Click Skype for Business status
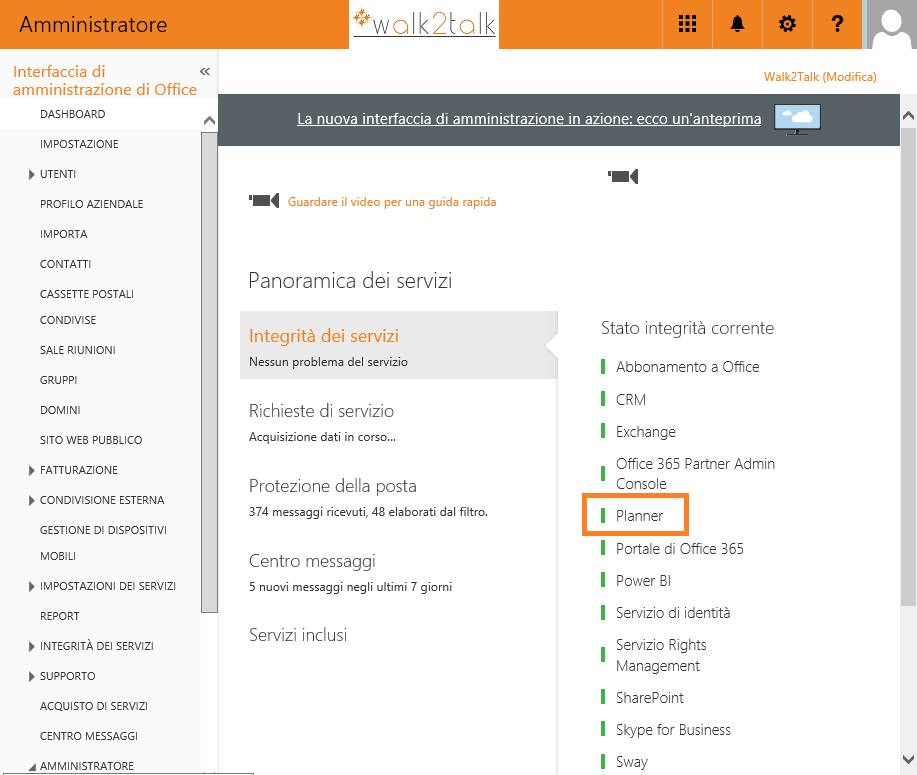Image resolution: width=917 pixels, height=775 pixels. click(x=673, y=730)
